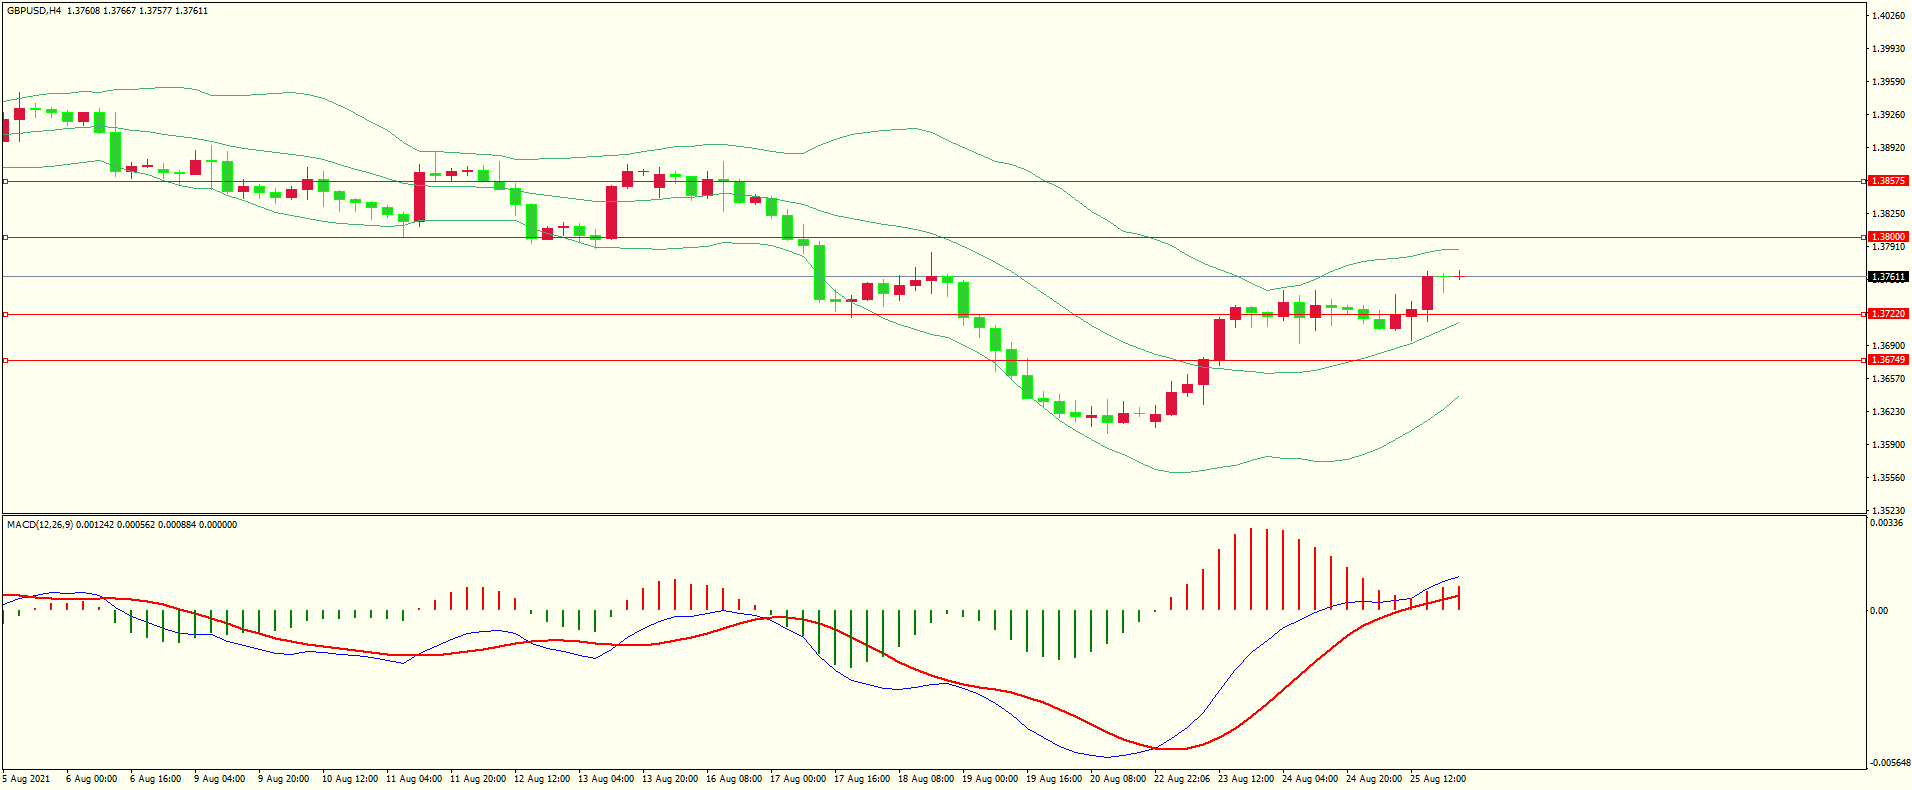
Task: Click the 1.36900 price scale value
Action: [x=1888, y=346]
